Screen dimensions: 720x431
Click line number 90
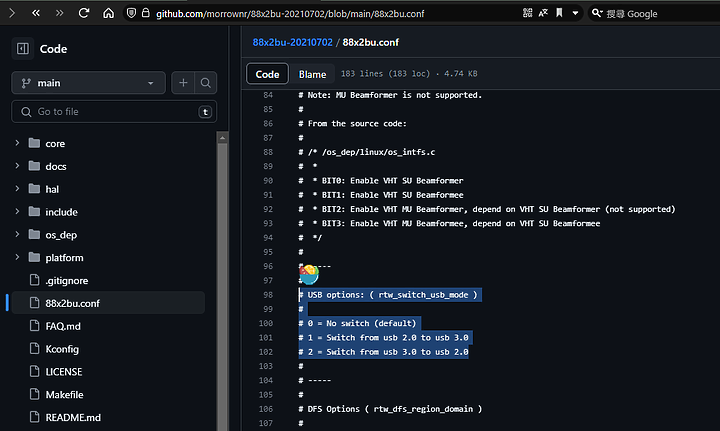(268, 180)
